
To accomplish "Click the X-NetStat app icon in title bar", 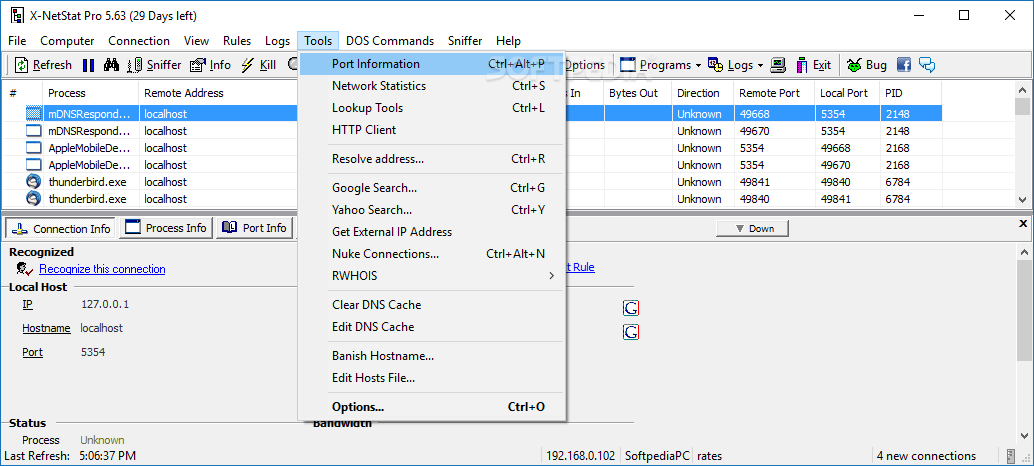I will point(18,16).
